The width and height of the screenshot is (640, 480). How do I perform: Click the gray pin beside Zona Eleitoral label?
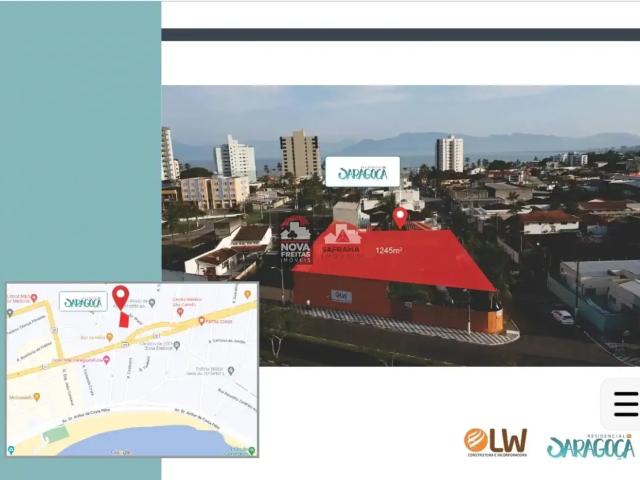176,346
